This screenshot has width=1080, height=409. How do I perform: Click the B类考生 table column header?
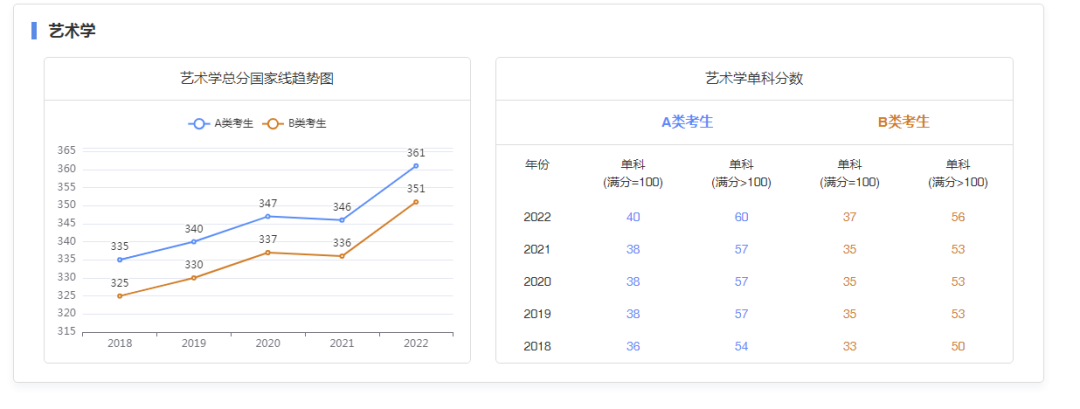(903, 122)
